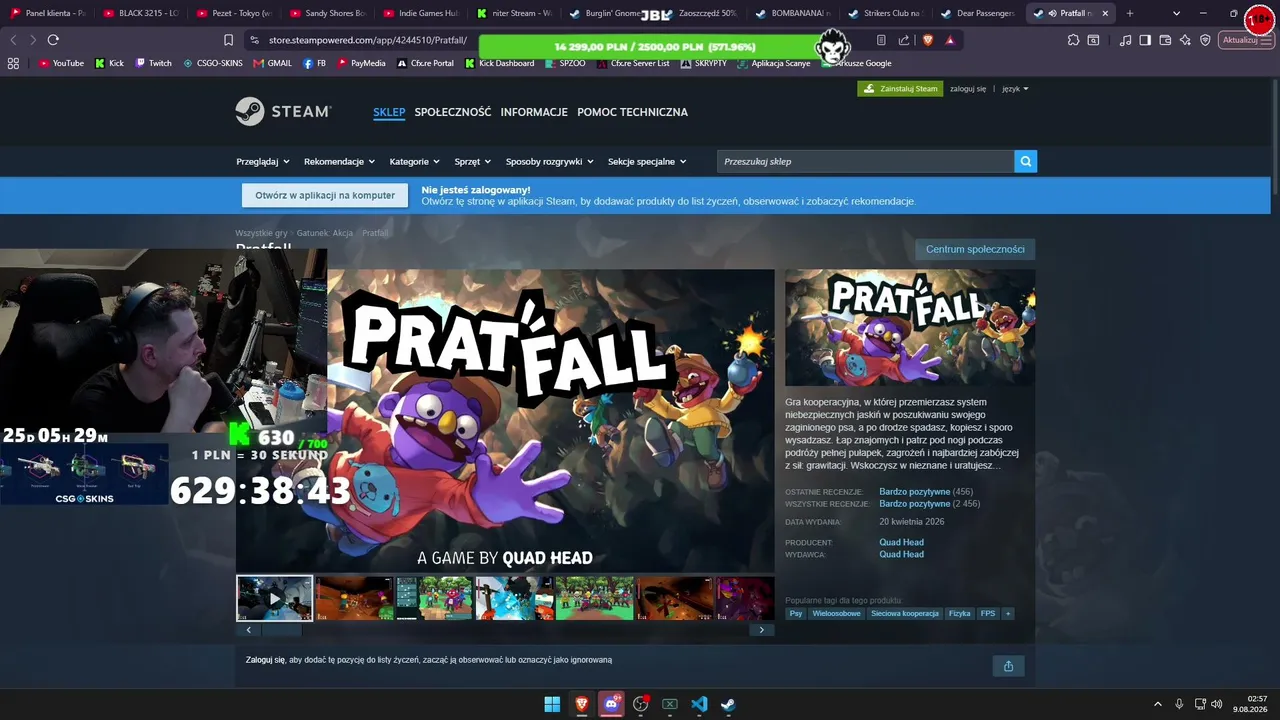Go back using the browser back arrow
Viewport: 1280px width, 720px height.
click(x=13, y=40)
